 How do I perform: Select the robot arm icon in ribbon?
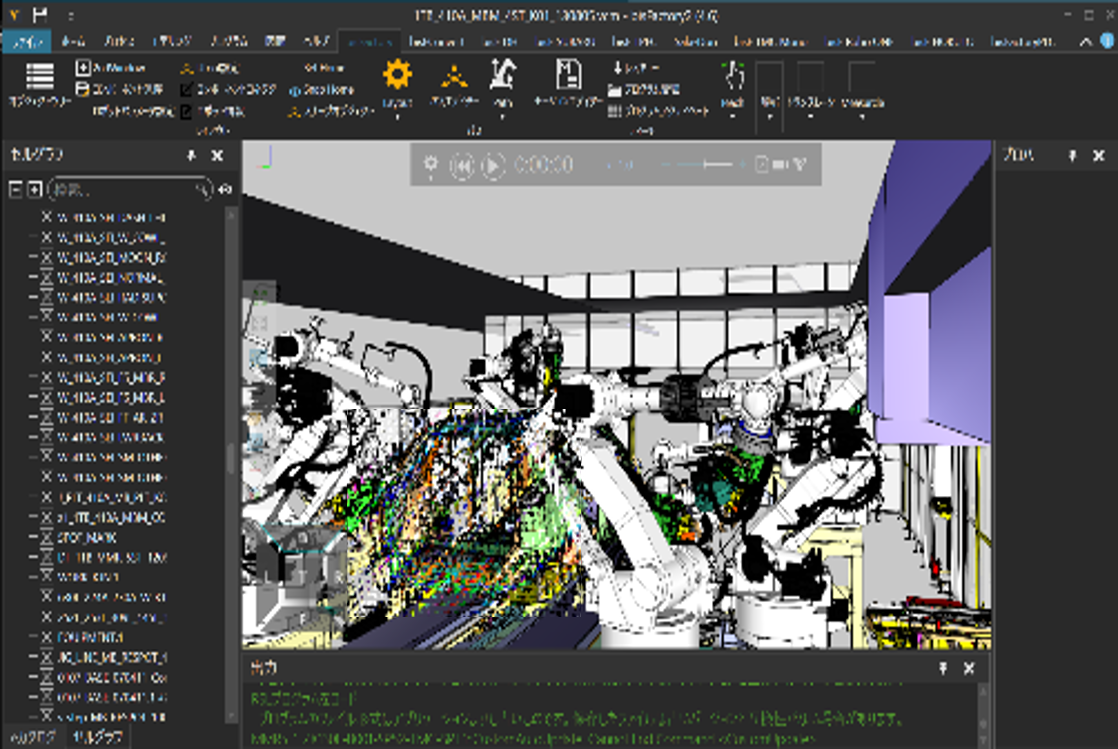(502, 74)
